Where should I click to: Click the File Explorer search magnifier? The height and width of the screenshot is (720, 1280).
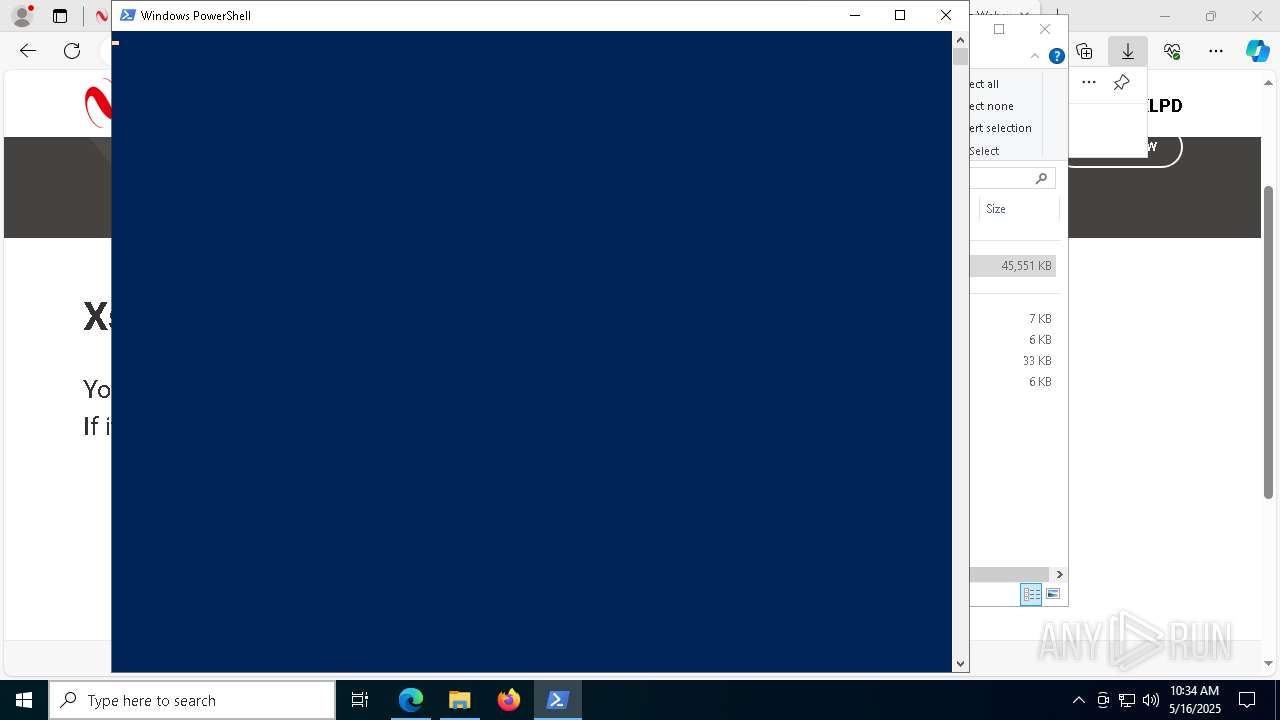(x=1041, y=178)
